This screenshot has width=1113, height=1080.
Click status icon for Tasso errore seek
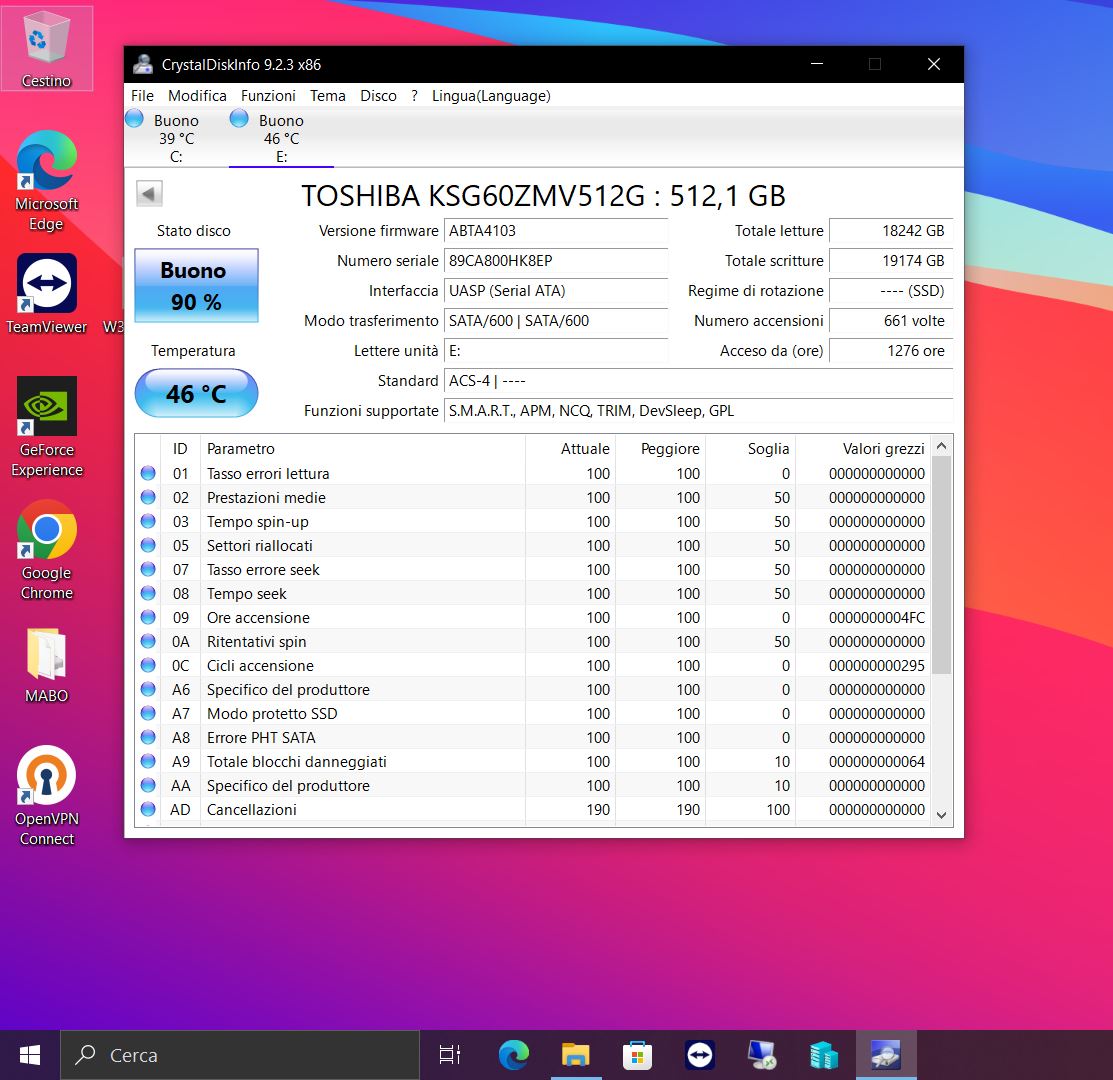pos(148,569)
